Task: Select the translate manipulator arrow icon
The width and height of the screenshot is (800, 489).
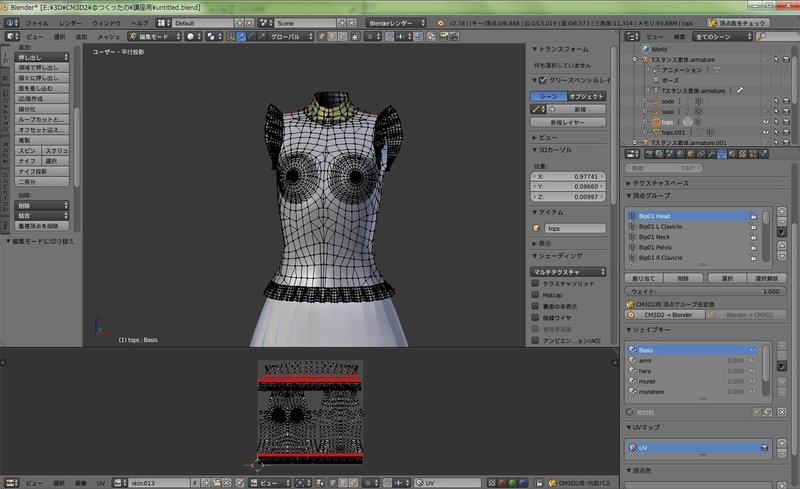Action: pos(241,37)
